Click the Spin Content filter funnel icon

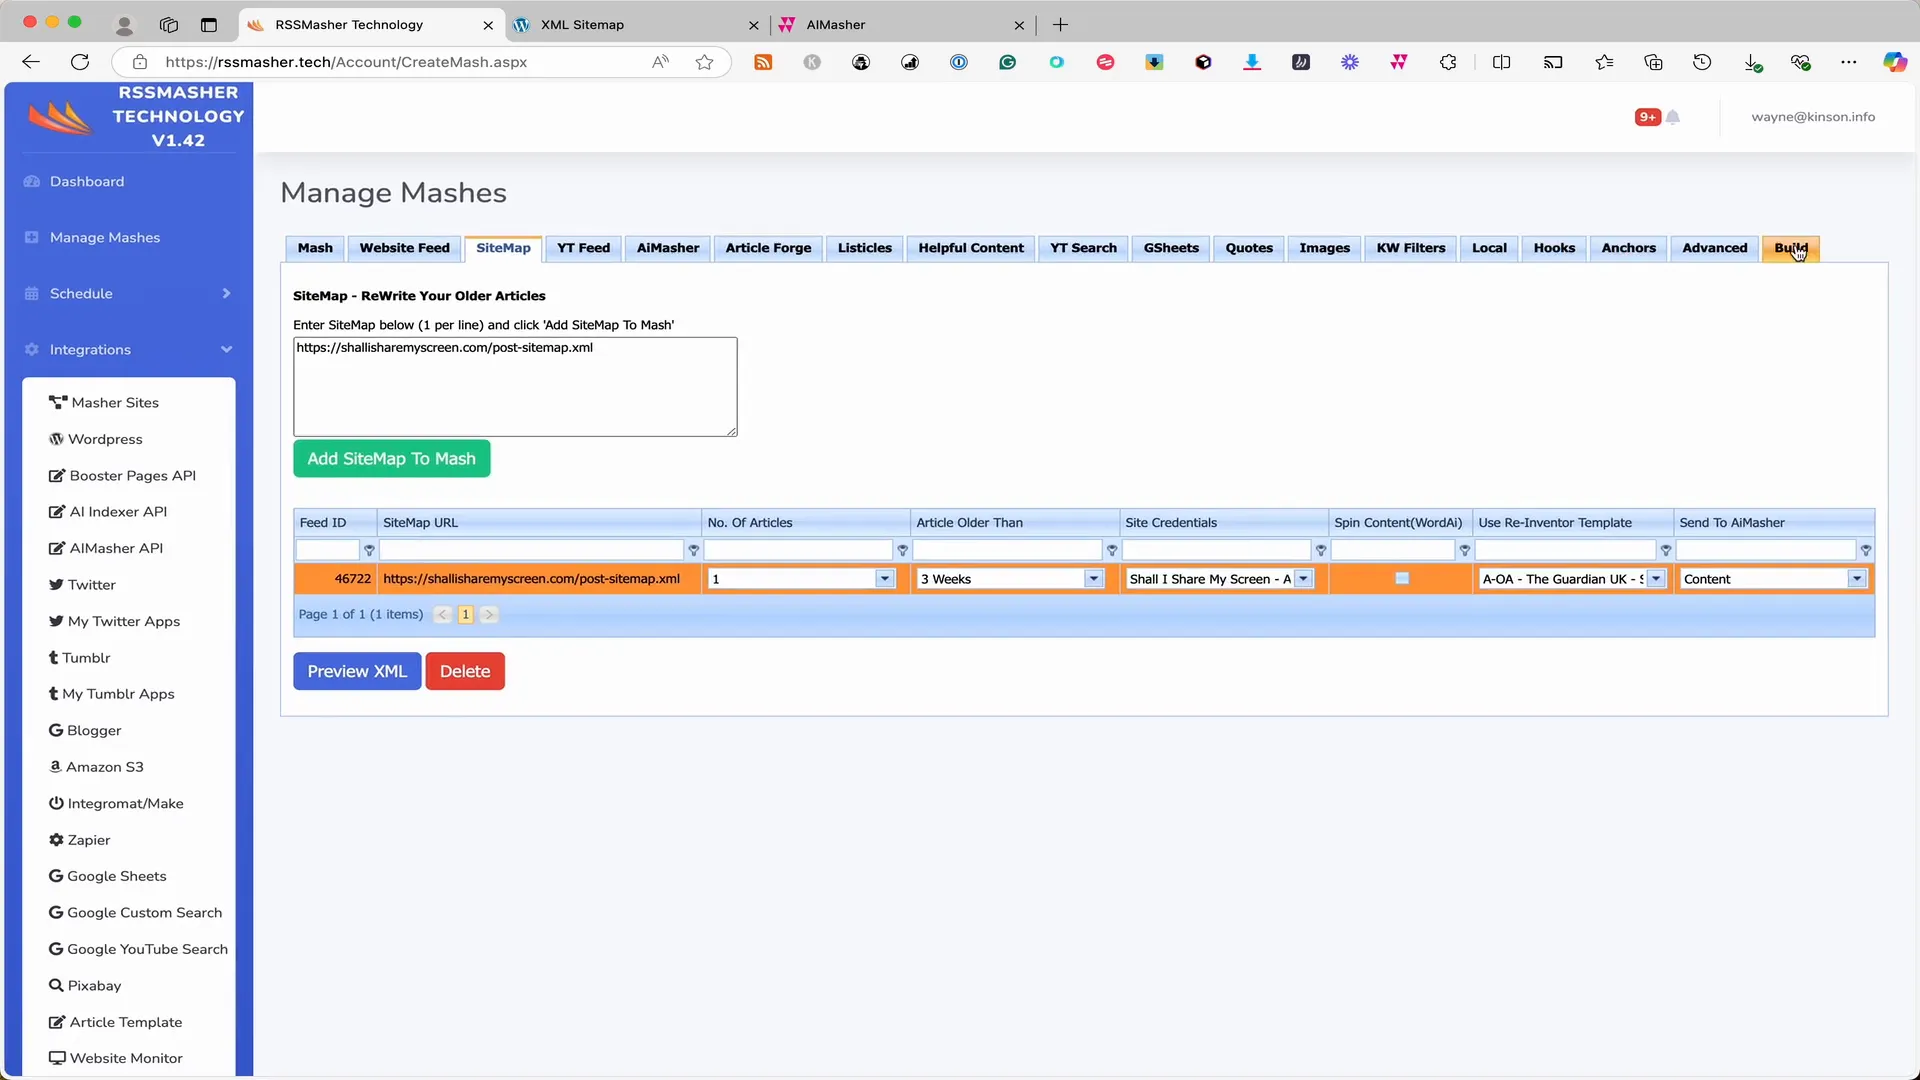1464,551
